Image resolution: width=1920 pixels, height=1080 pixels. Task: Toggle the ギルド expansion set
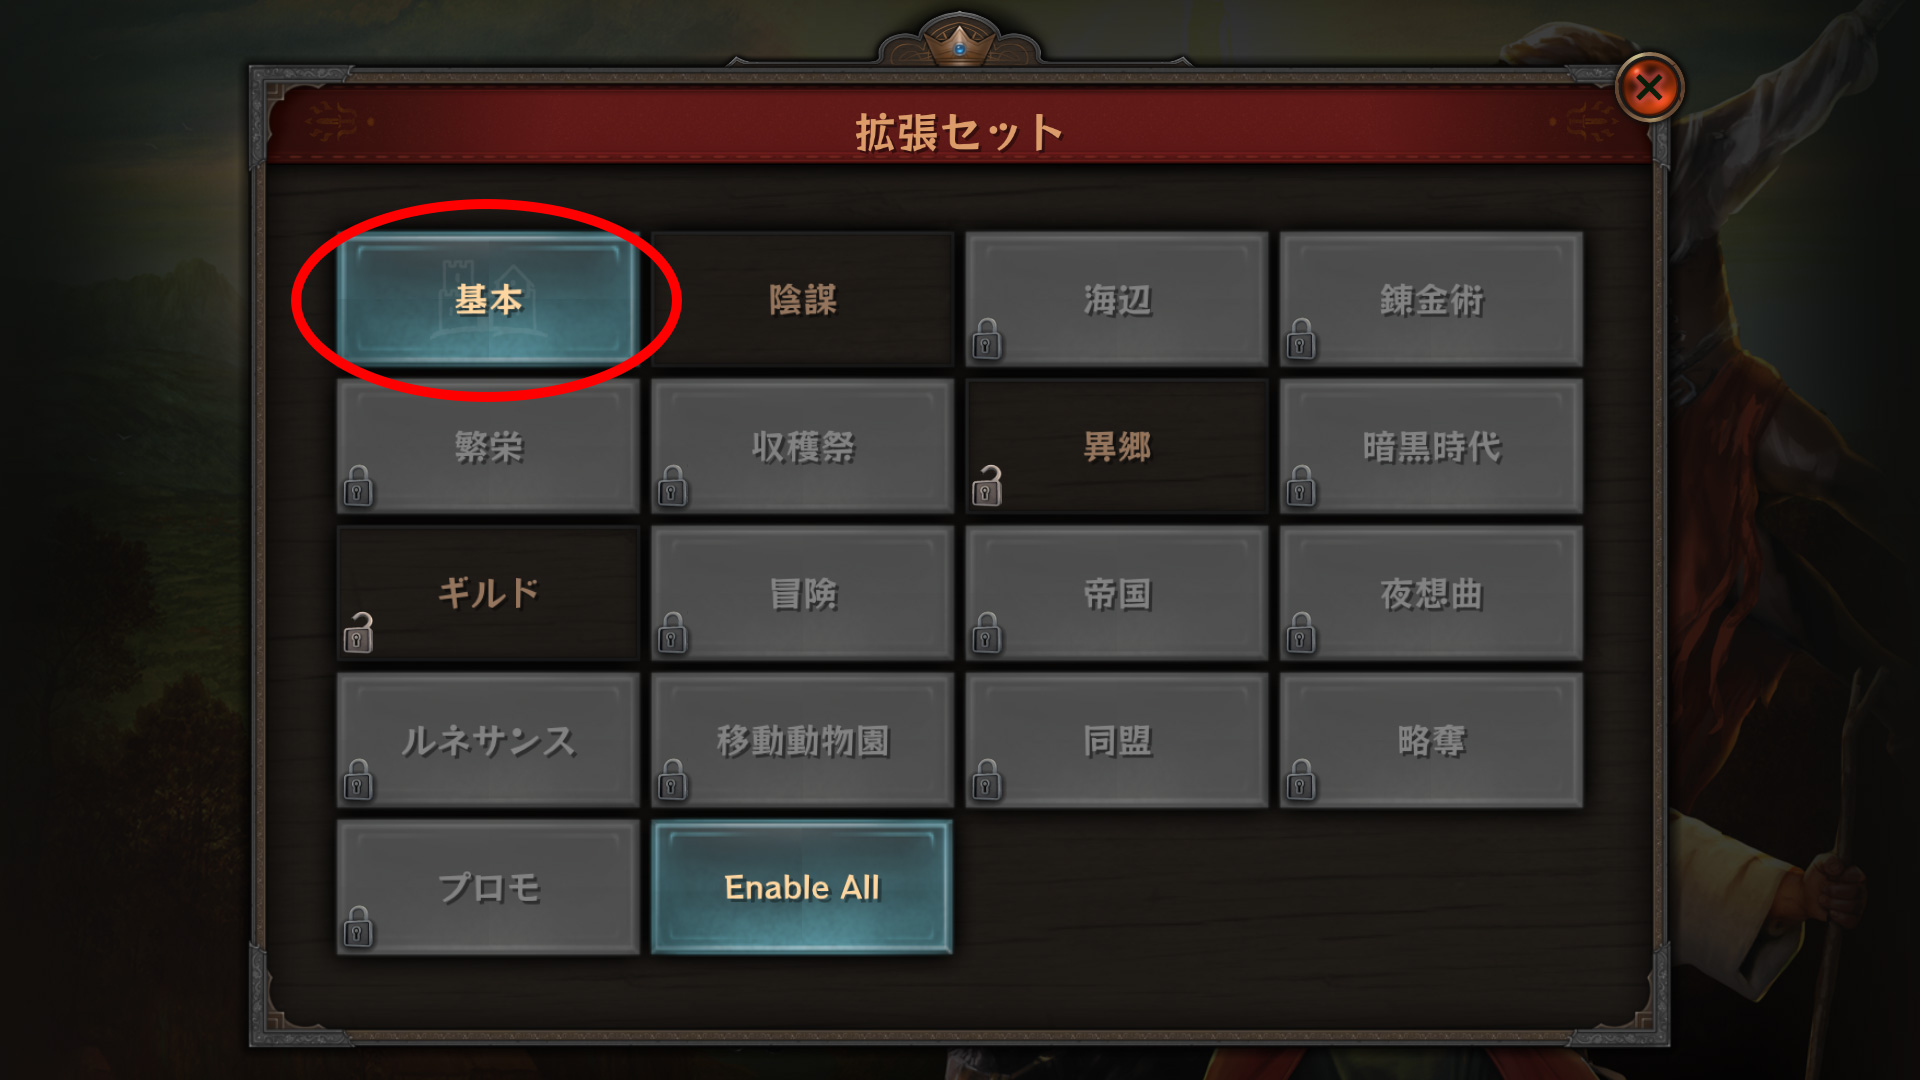pyautogui.click(x=488, y=593)
